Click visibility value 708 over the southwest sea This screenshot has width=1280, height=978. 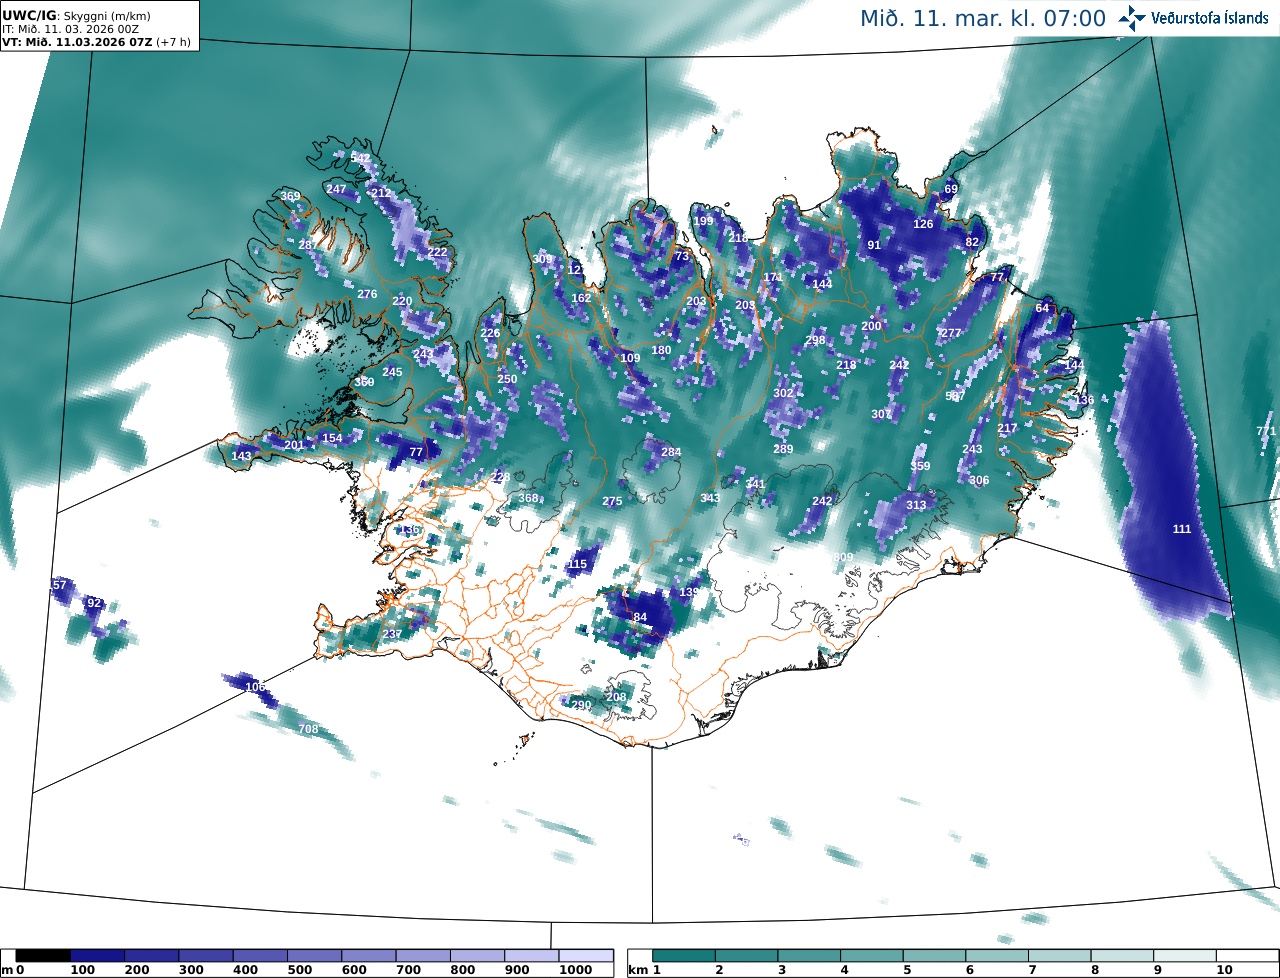[308, 729]
